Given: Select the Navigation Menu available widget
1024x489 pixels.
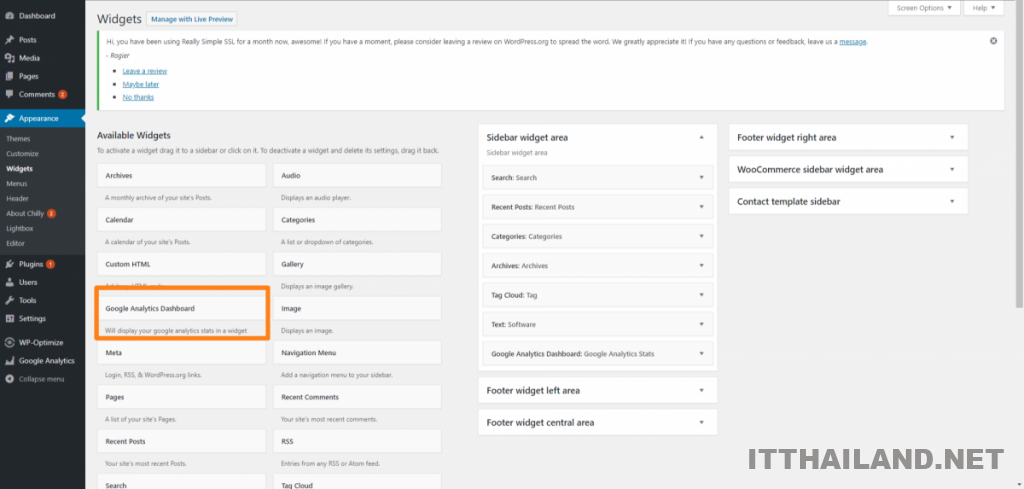Looking at the screenshot, I should [357, 353].
